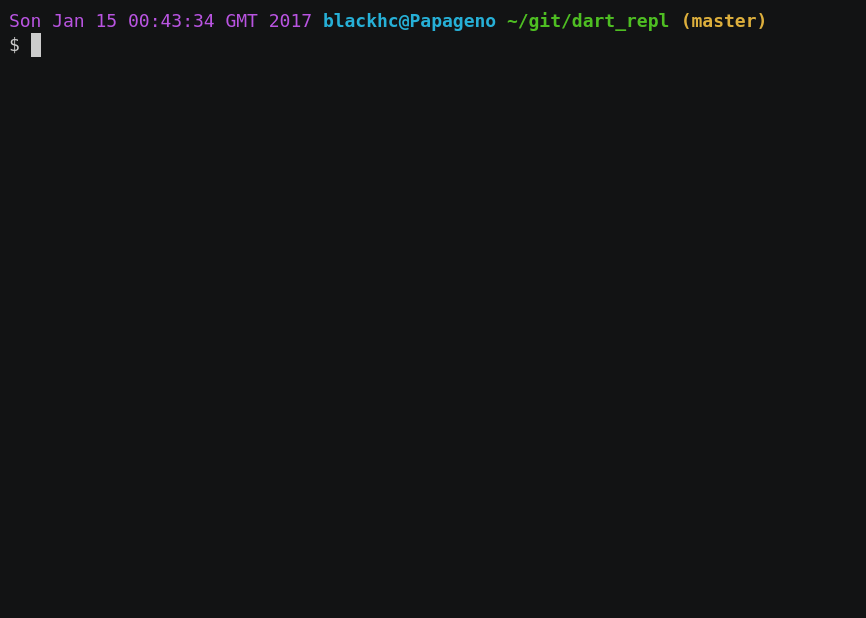Image resolution: width=866 pixels, height=618 pixels.
Task: Click the GMT timezone text
Action: tap(241, 21)
